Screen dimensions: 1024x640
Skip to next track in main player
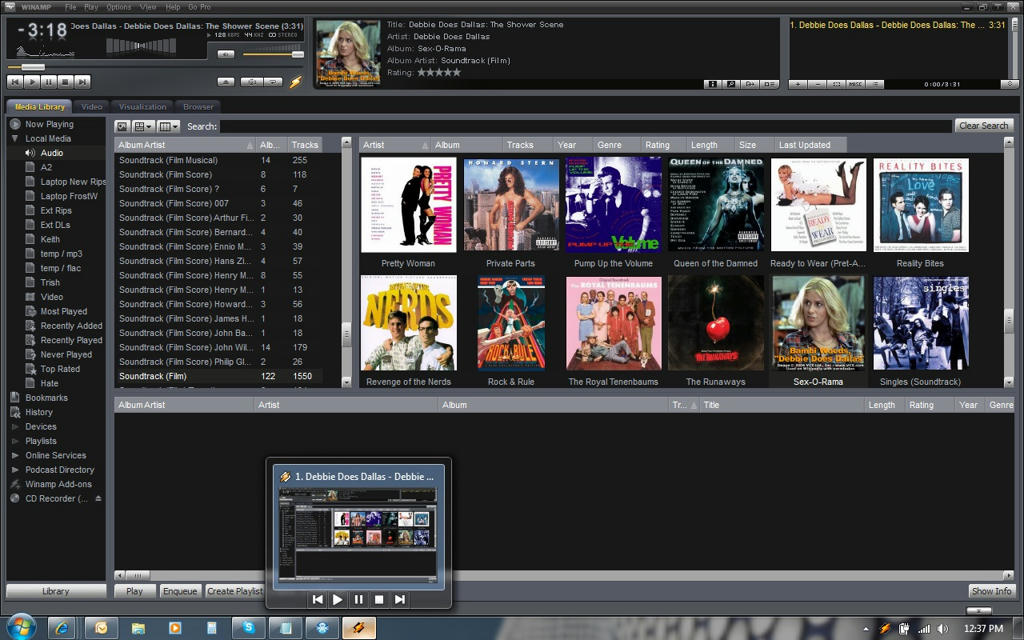pos(82,82)
